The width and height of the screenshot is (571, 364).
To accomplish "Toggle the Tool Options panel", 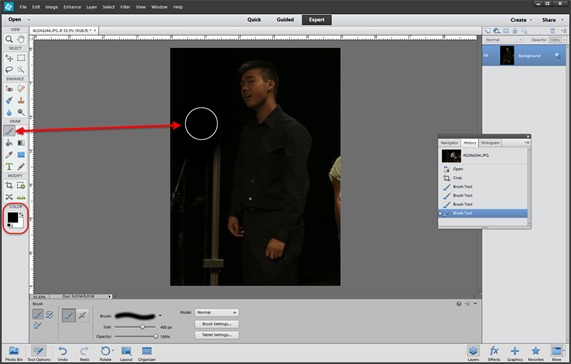I will (39, 353).
